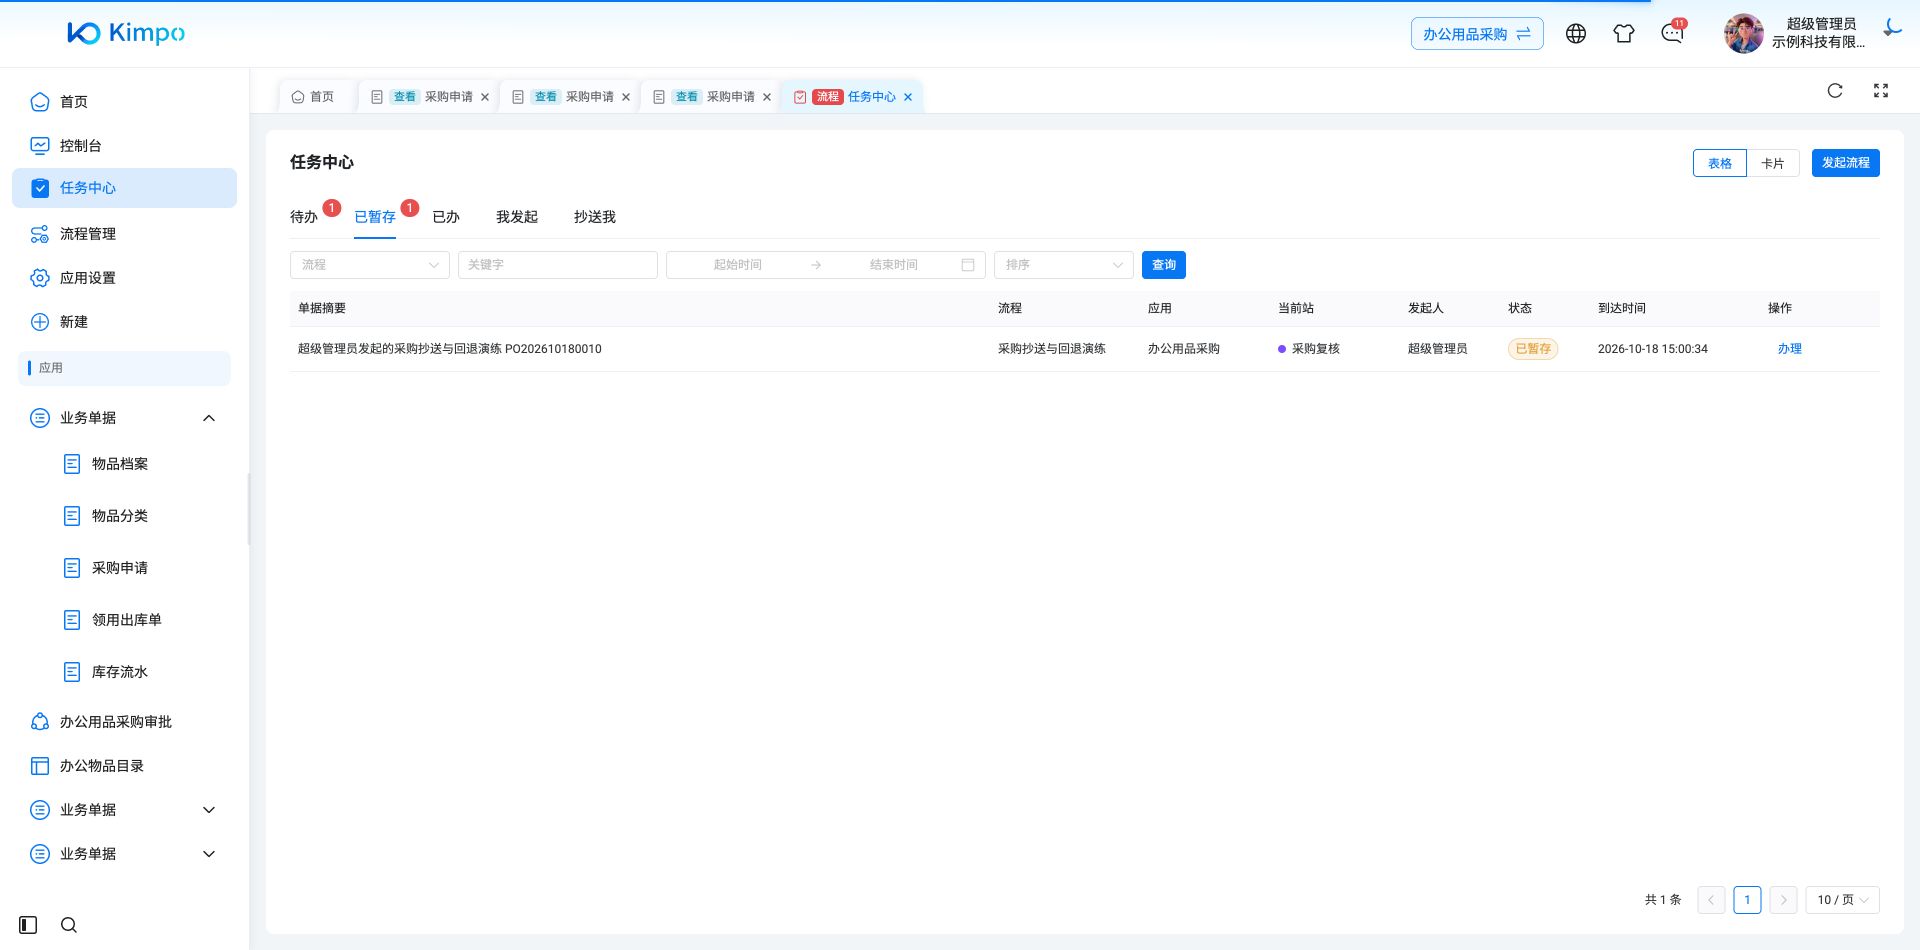Viewport: 1920px width, 950px height.
Task: Open the page size 10 / 页 dropdown
Action: tap(1842, 900)
